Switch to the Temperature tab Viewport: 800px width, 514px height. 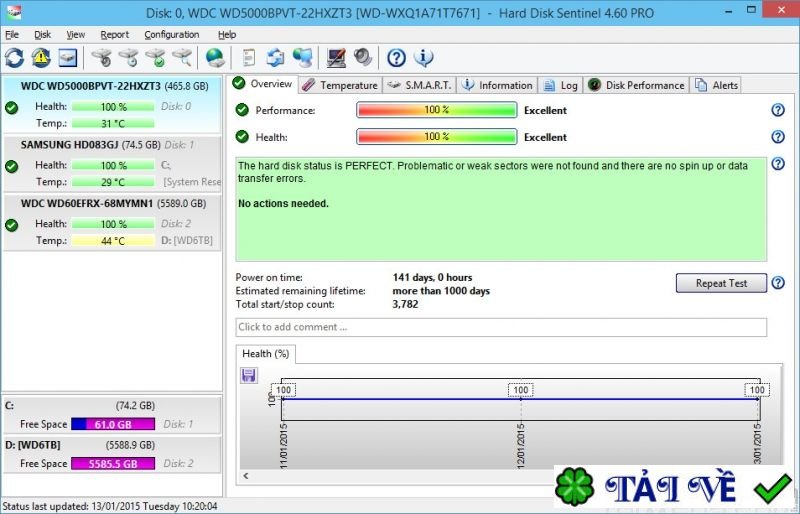[340, 85]
